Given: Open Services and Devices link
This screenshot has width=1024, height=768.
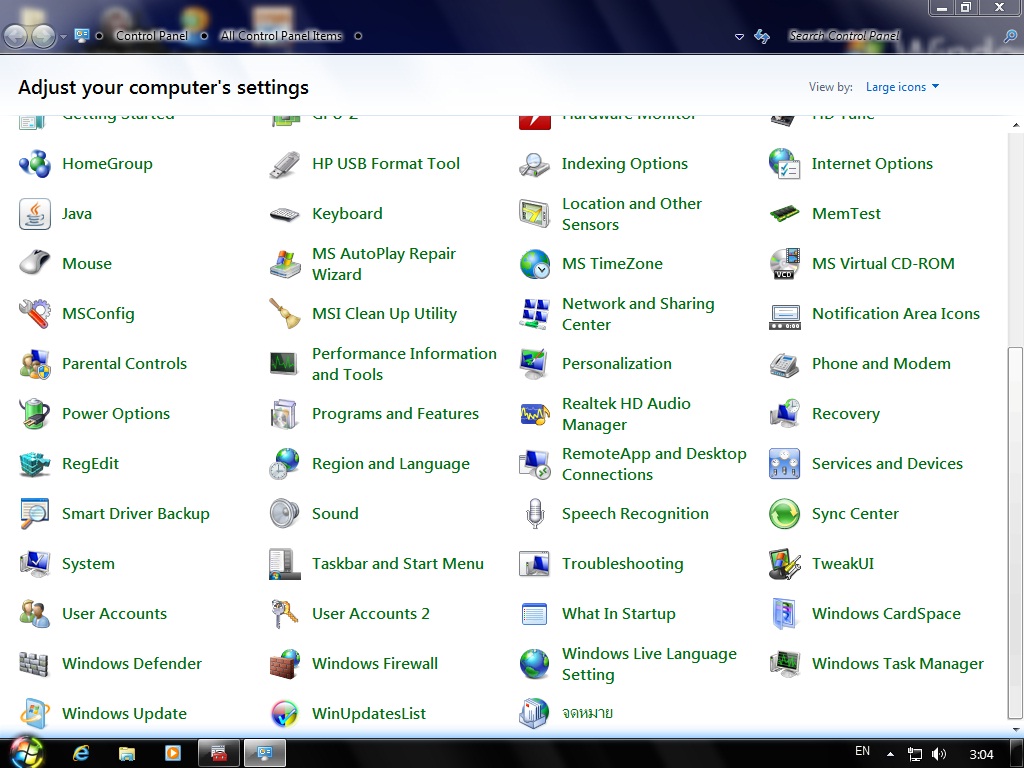Looking at the screenshot, I should pyautogui.click(x=887, y=464).
